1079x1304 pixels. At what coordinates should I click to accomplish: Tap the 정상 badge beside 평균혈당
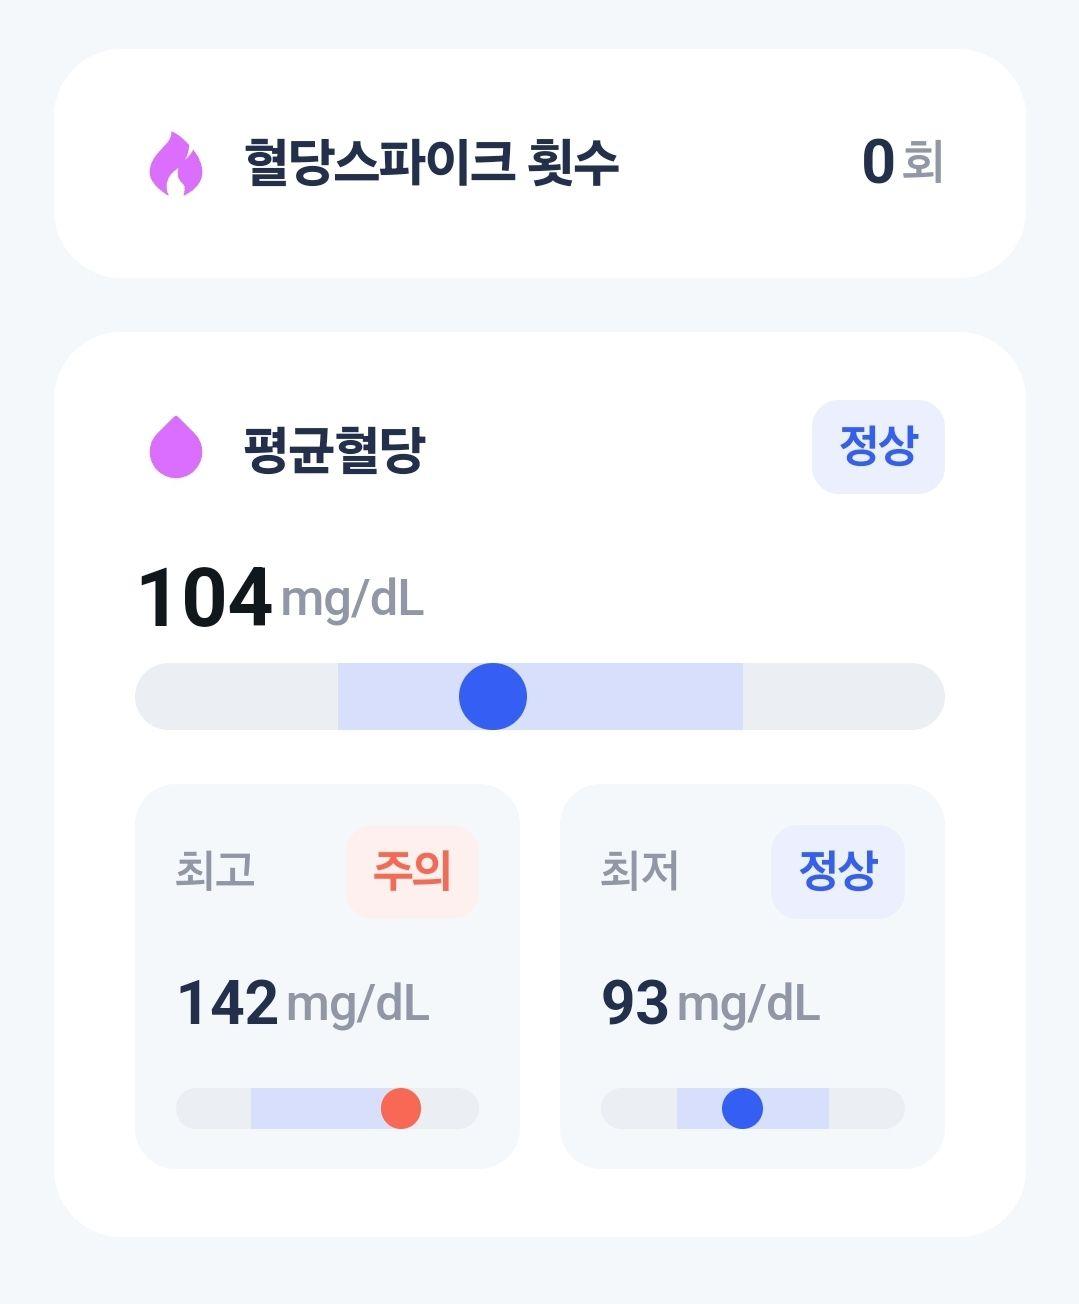click(878, 447)
